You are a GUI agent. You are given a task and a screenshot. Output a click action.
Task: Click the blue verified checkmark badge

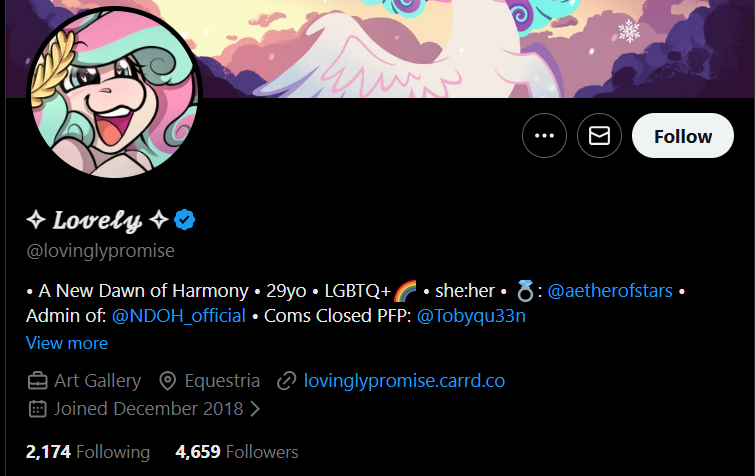coord(184,220)
